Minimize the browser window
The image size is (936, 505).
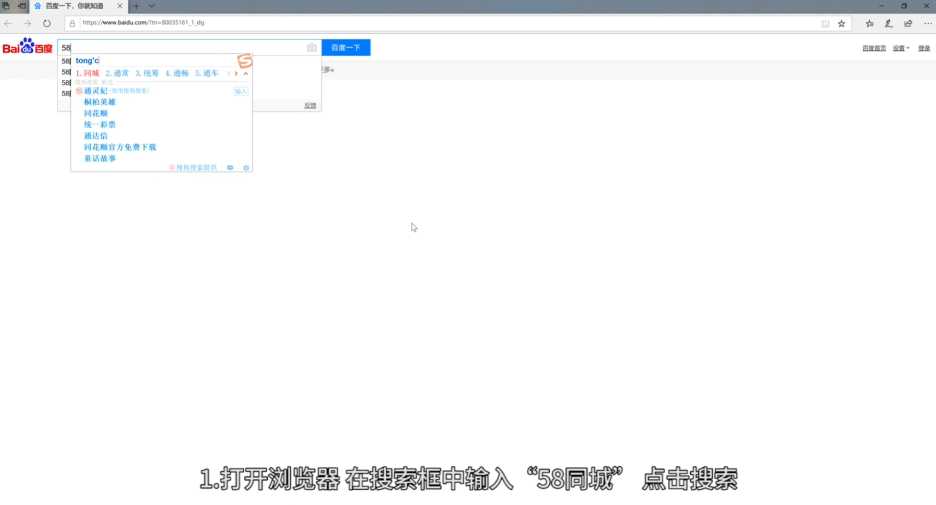(x=882, y=6)
